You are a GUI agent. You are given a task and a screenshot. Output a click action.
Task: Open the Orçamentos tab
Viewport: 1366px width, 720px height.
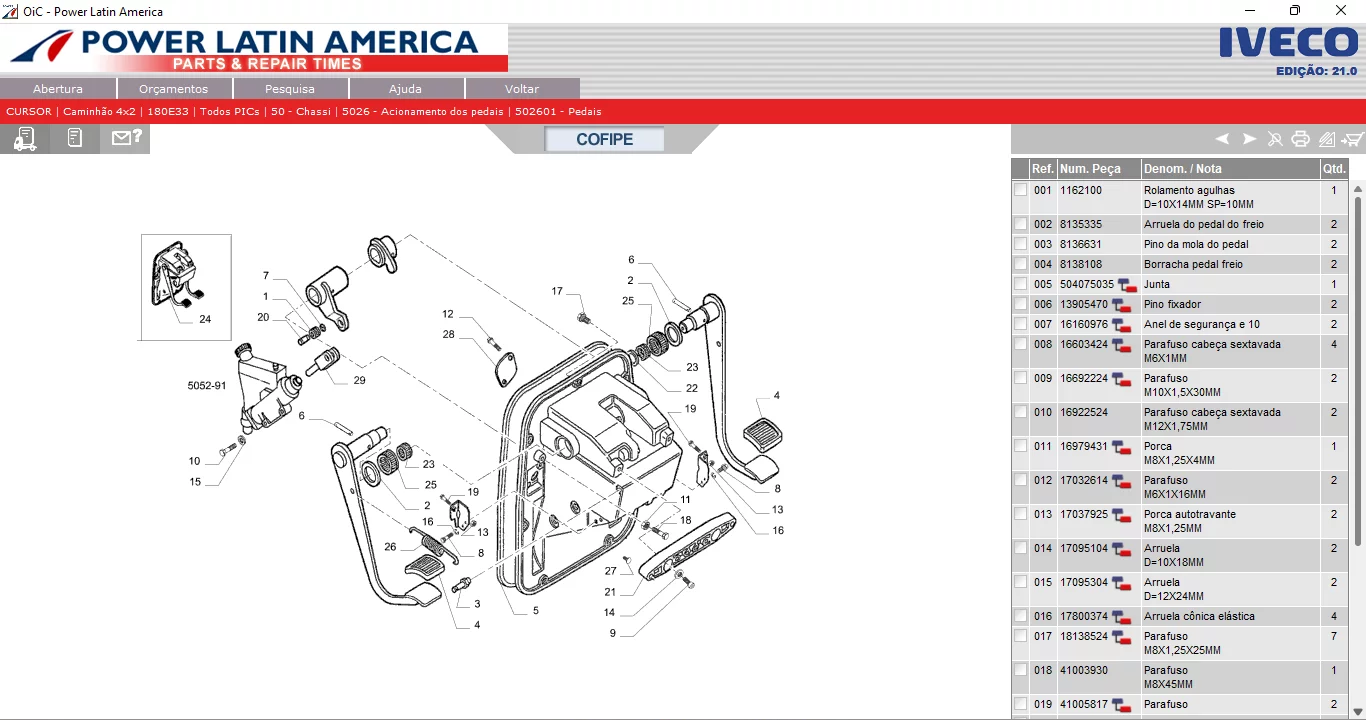tap(175, 88)
